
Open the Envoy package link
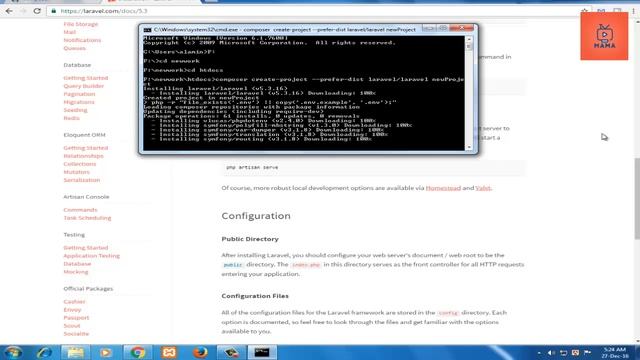pos(72,310)
